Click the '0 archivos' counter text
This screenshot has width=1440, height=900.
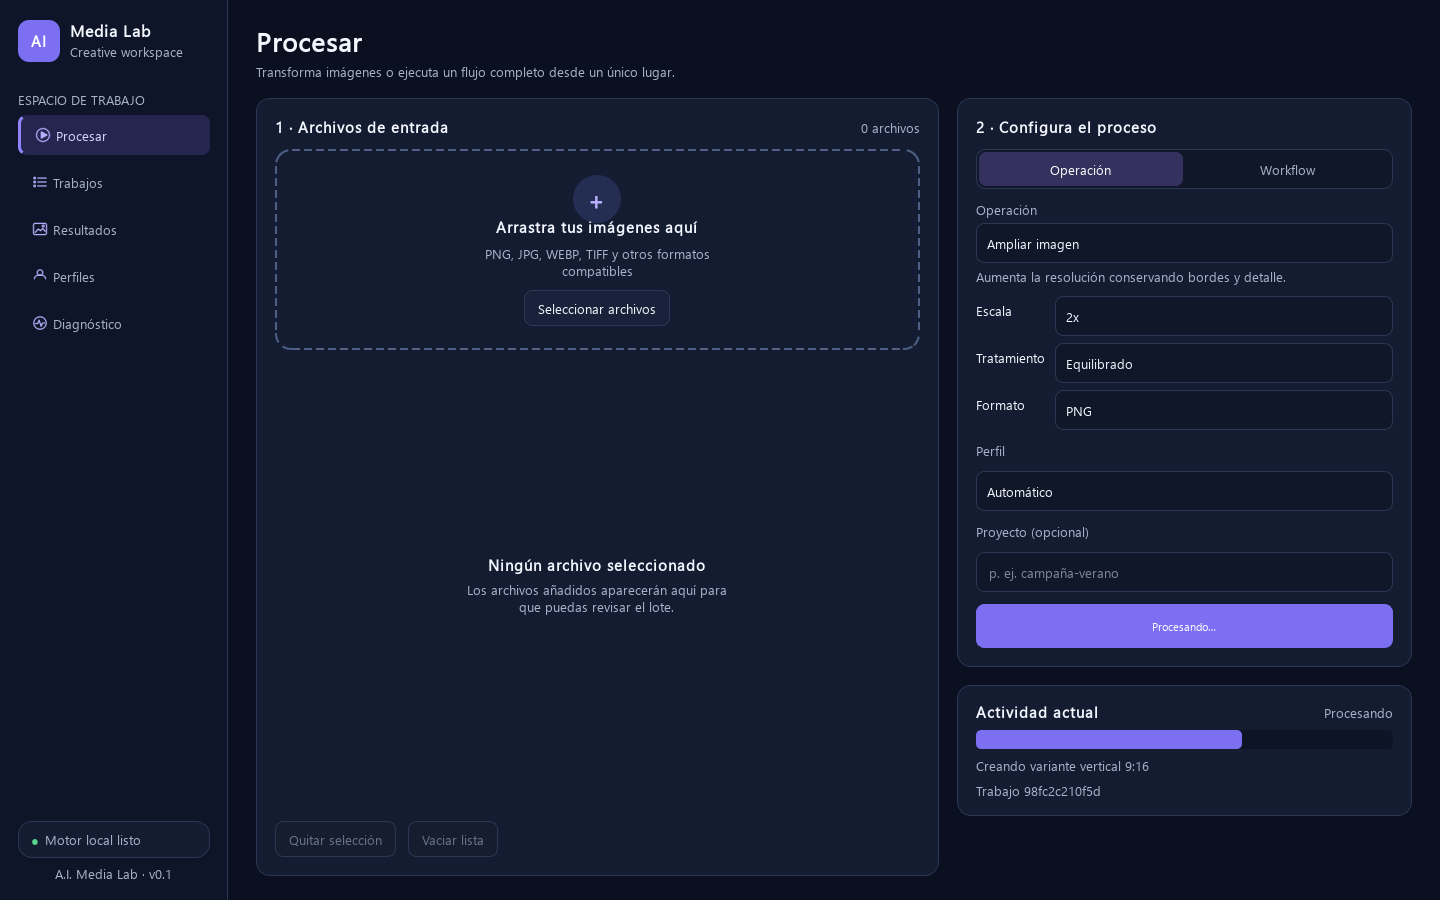point(890,128)
